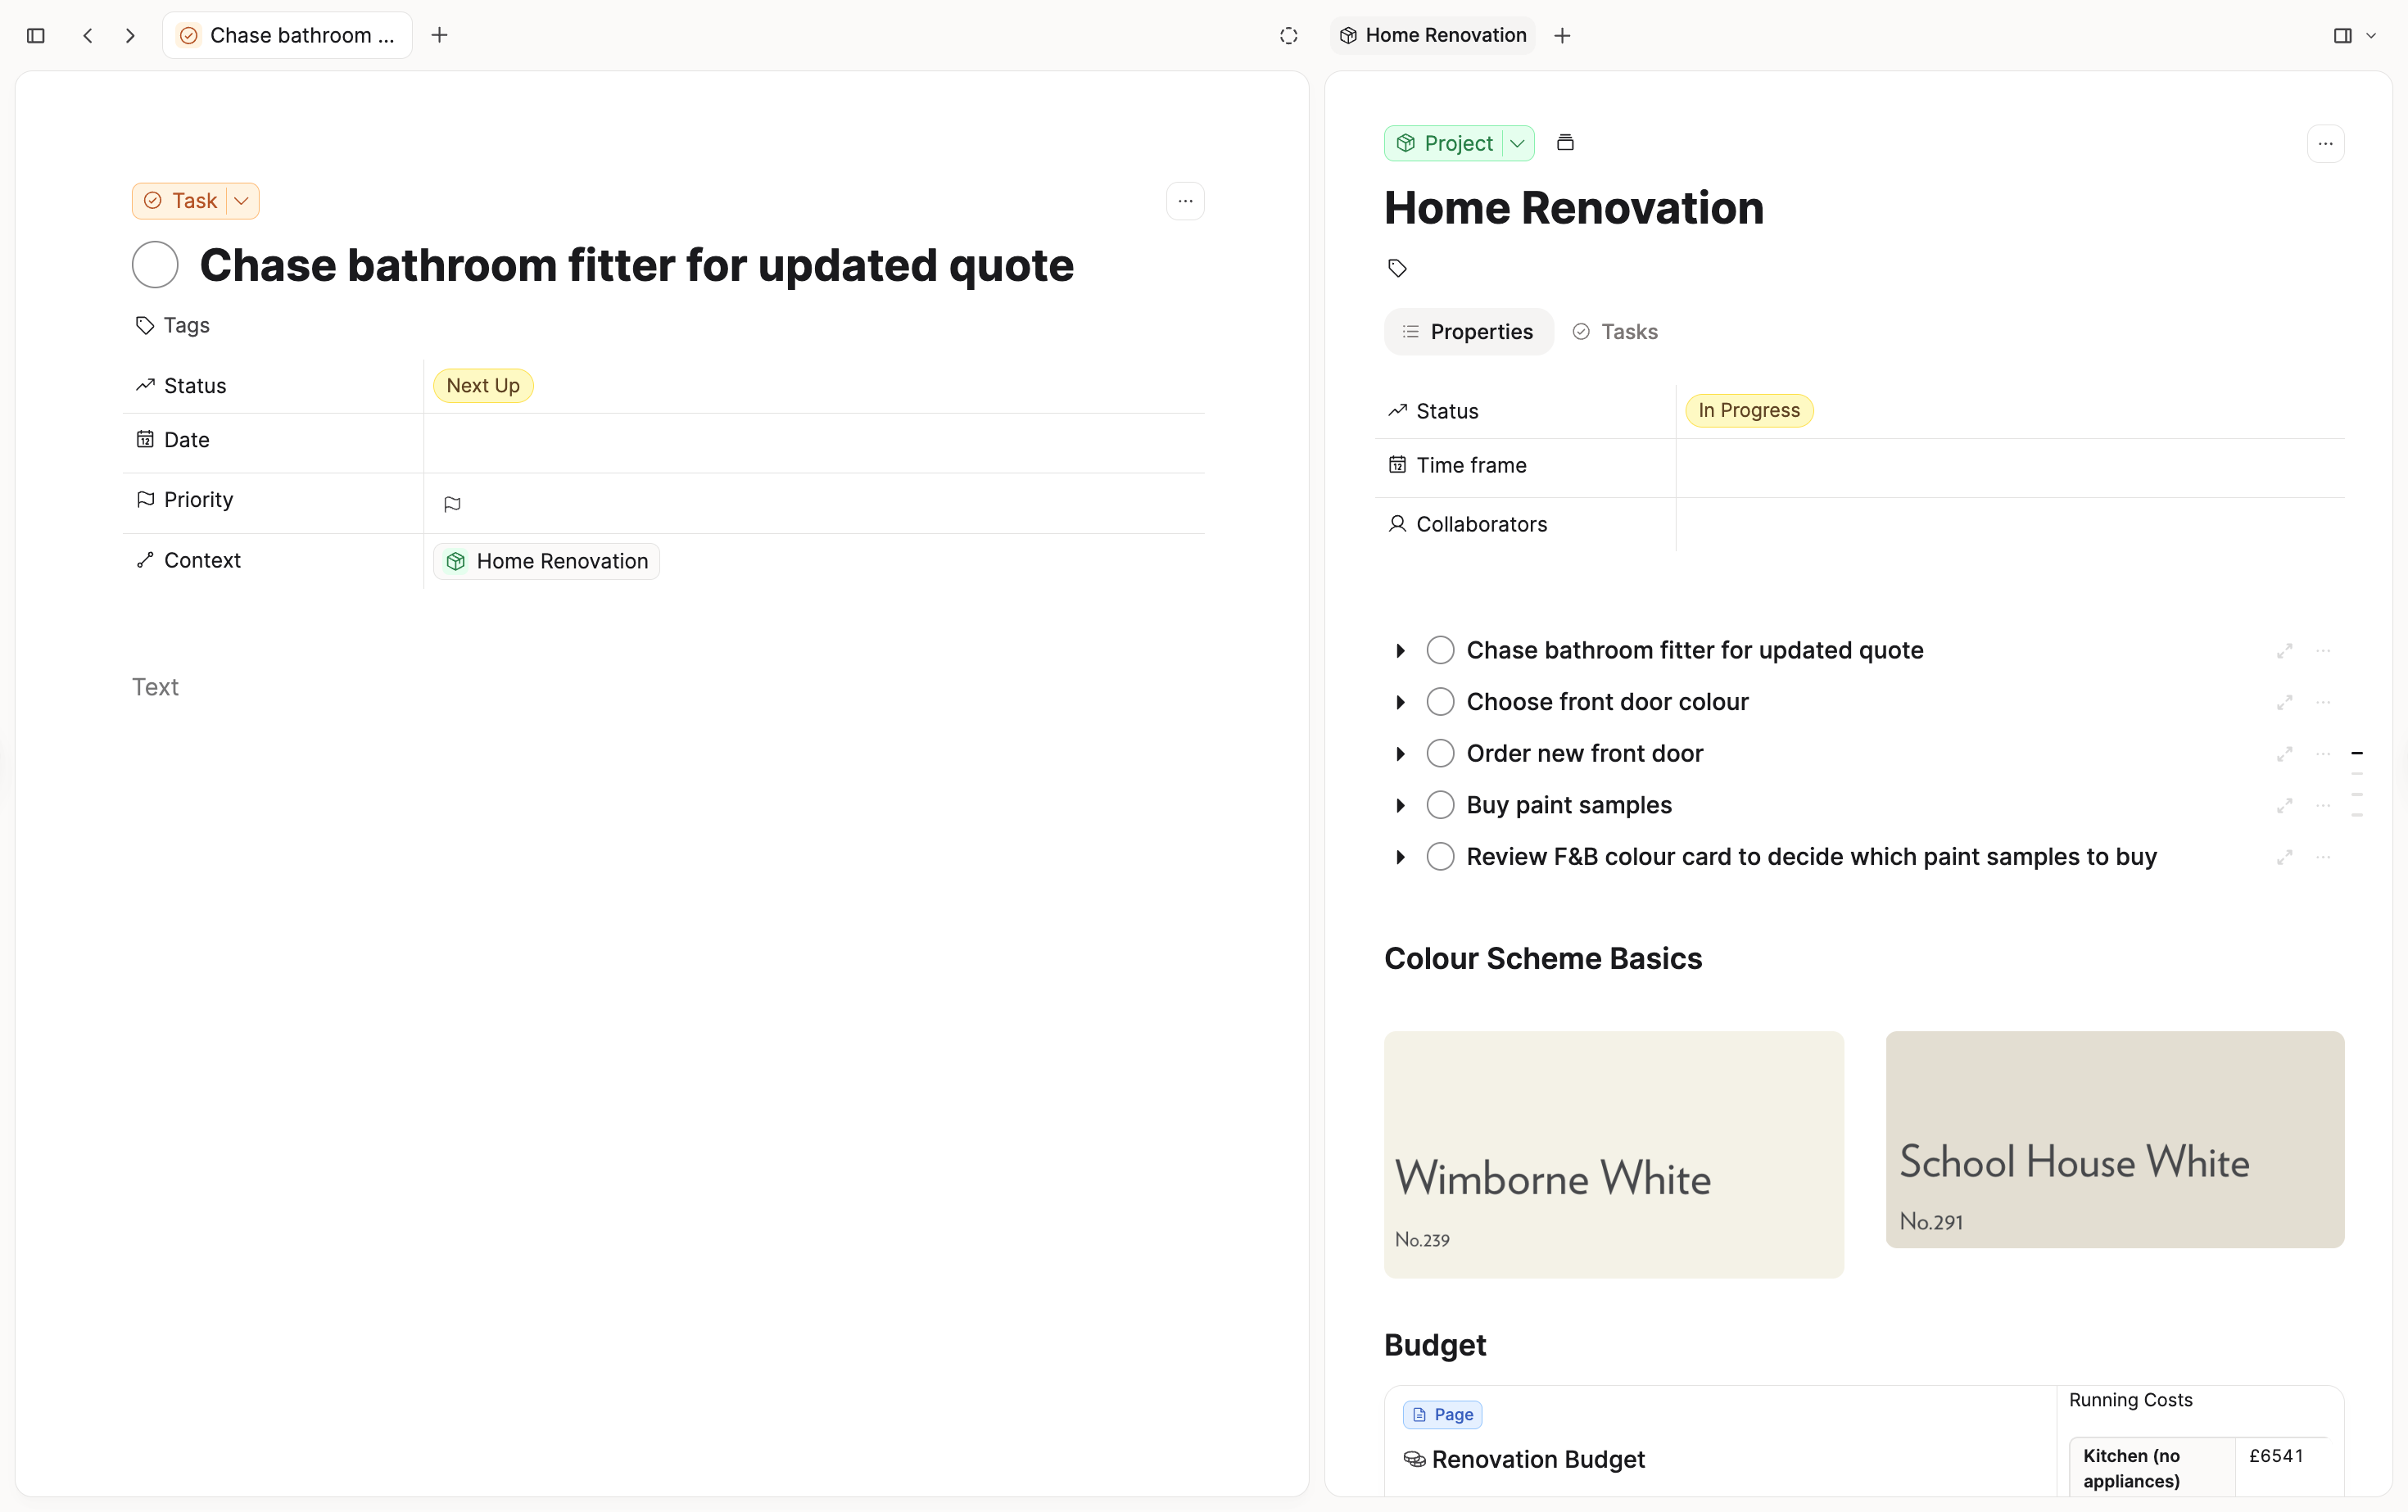Open new tab next to Chase bathroom tab
This screenshot has height=1512, width=2408.
(x=439, y=36)
